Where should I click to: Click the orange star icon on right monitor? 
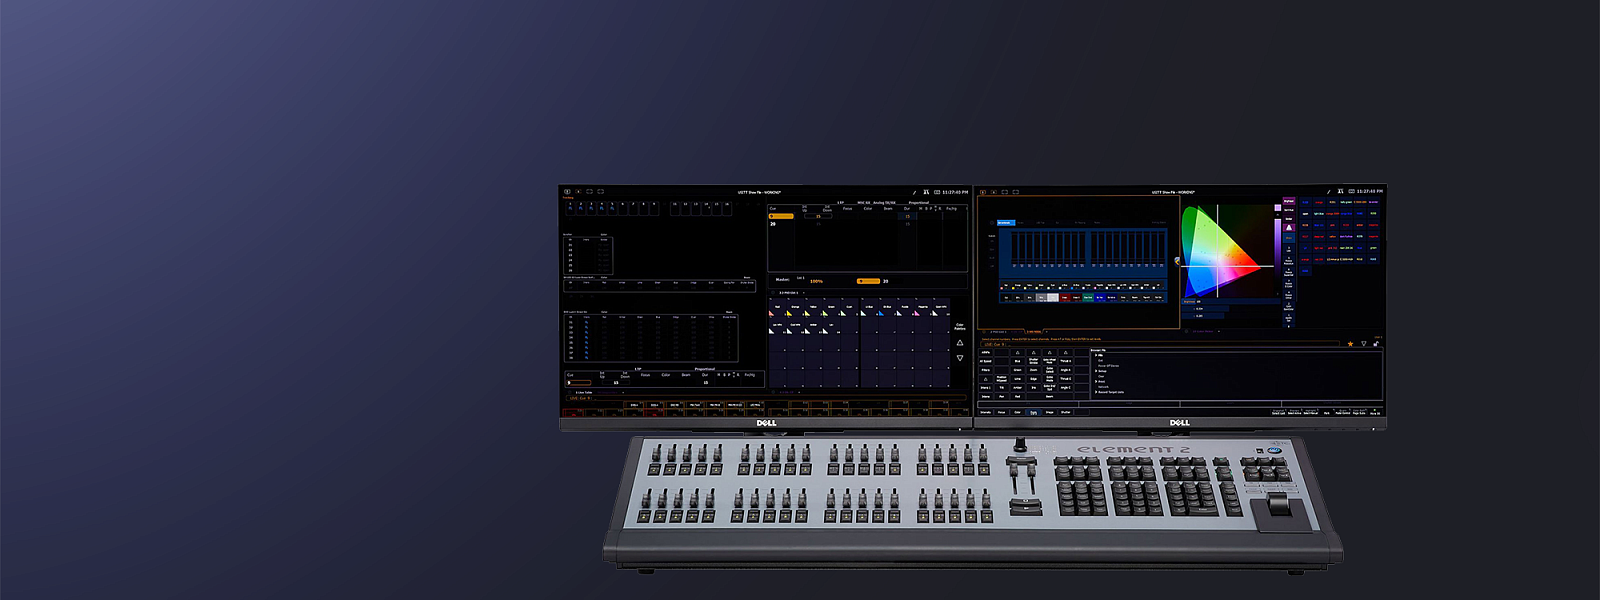click(1350, 344)
